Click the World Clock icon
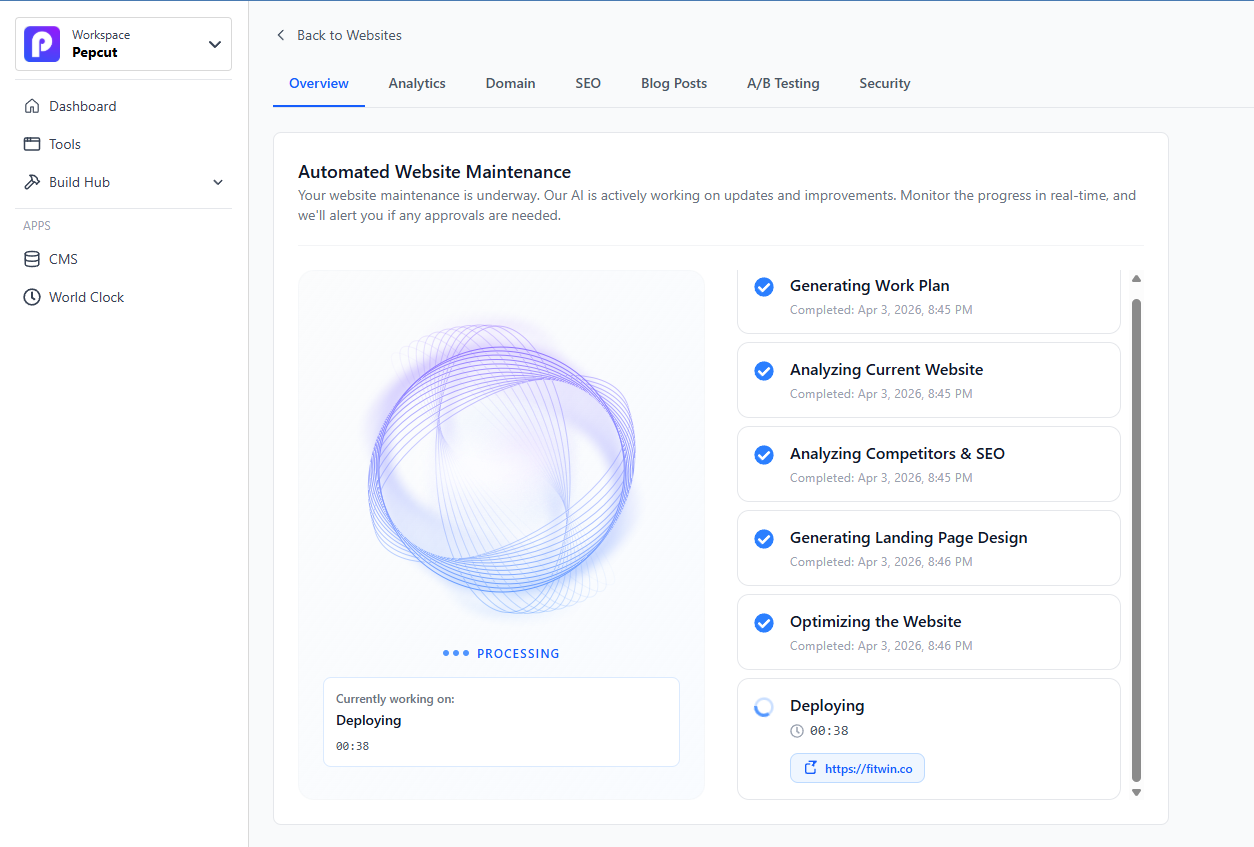This screenshot has width=1254, height=847. [x=32, y=297]
